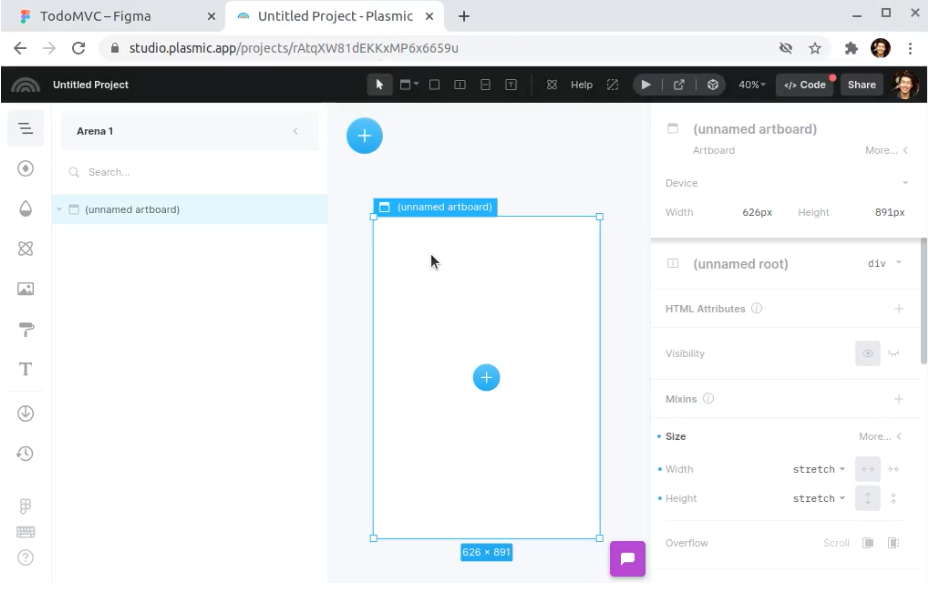Click the Search field in left panel
928x594 pixels.
click(190, 172)
